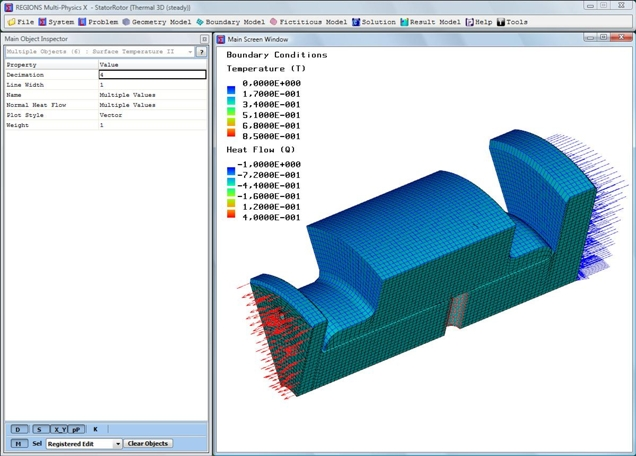Open the Result Model menu

tap(433, 21)
